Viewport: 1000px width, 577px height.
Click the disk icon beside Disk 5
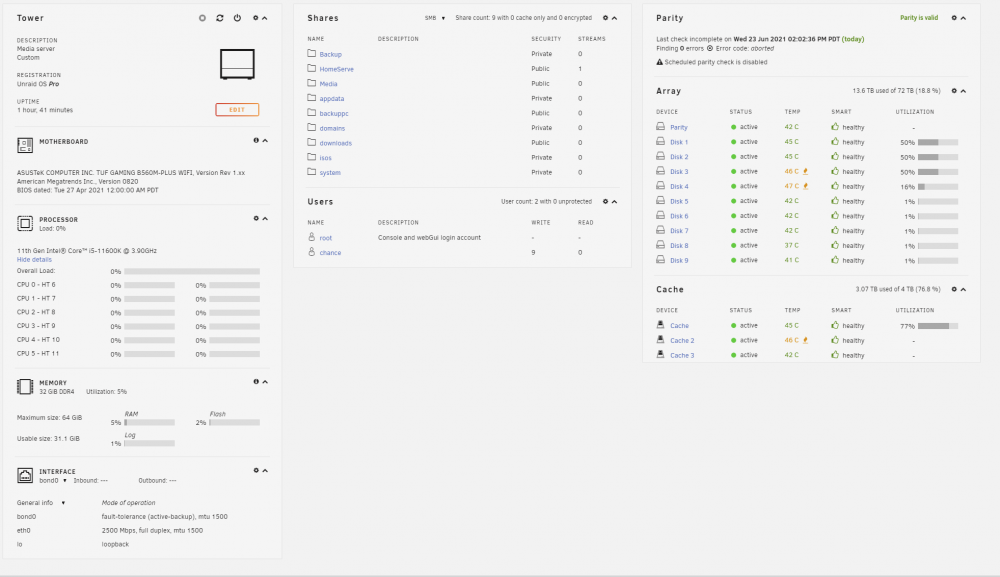(660, 200)
